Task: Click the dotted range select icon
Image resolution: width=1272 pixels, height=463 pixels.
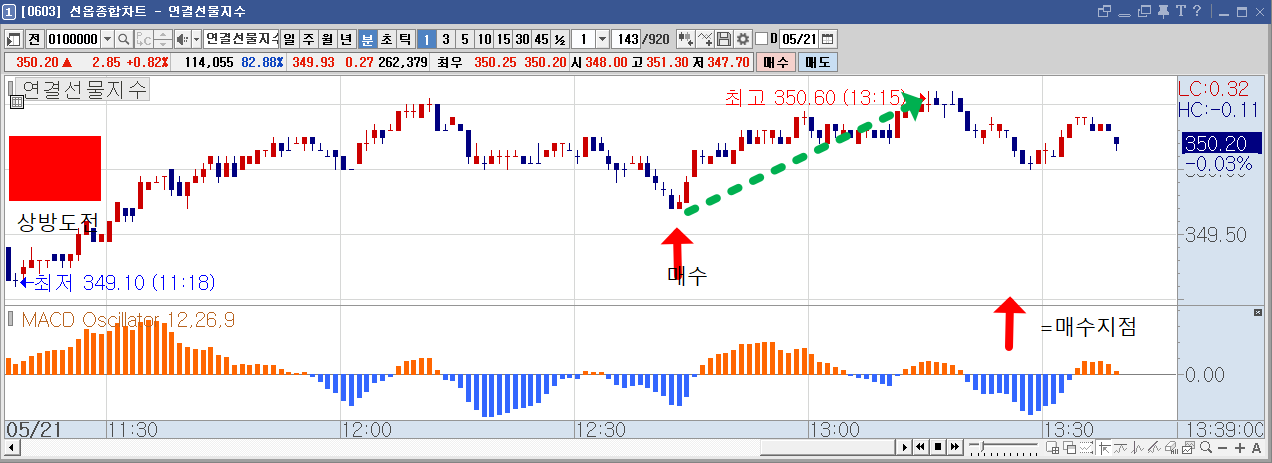Action: coord(1086,447)
